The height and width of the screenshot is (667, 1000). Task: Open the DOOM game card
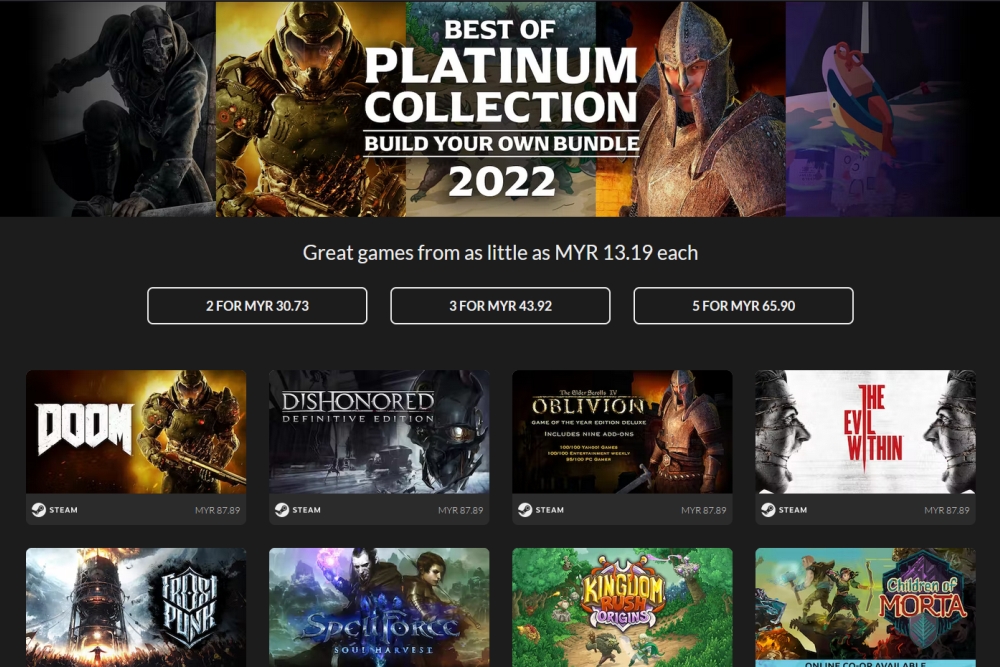point(136,447)
